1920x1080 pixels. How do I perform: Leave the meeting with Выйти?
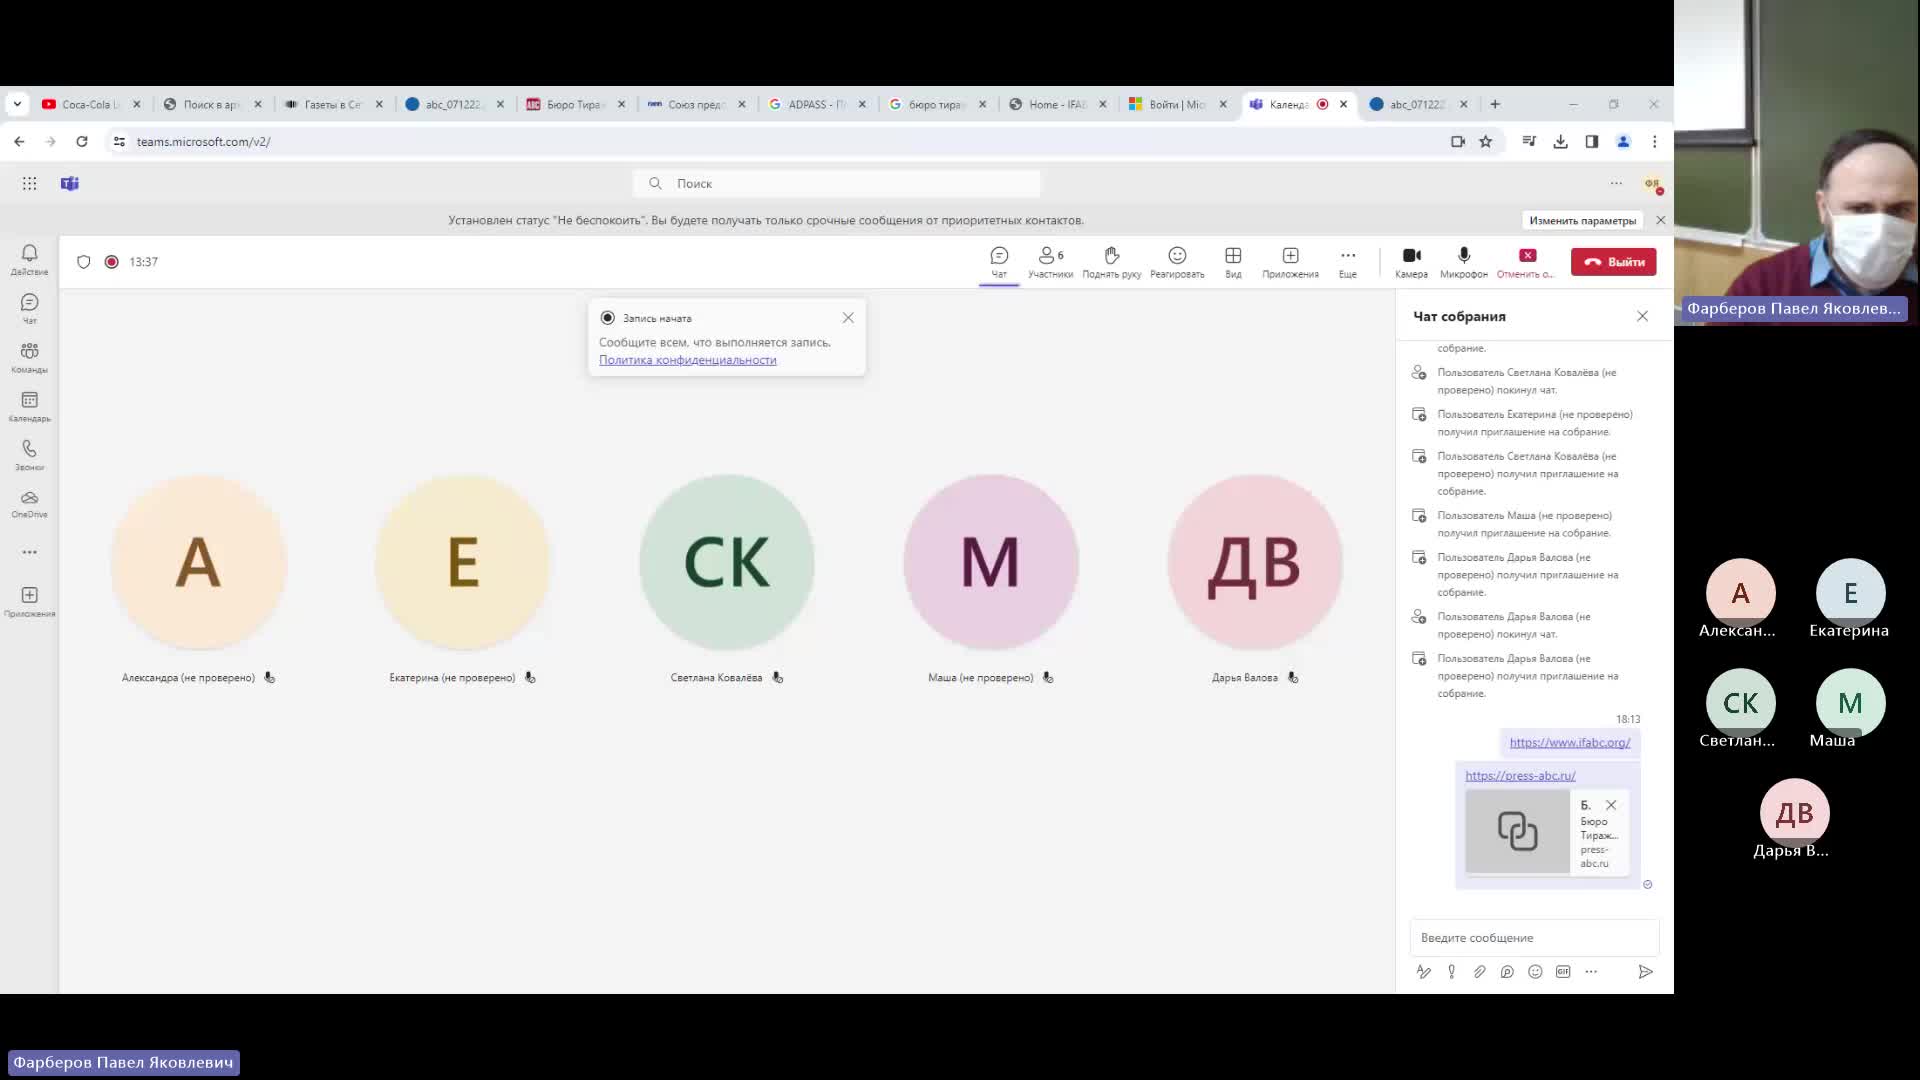coord(1613,262)
